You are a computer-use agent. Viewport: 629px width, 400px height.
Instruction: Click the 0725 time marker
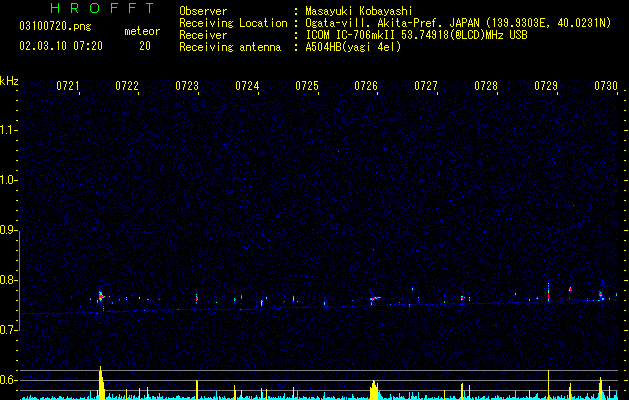(307, 86)
